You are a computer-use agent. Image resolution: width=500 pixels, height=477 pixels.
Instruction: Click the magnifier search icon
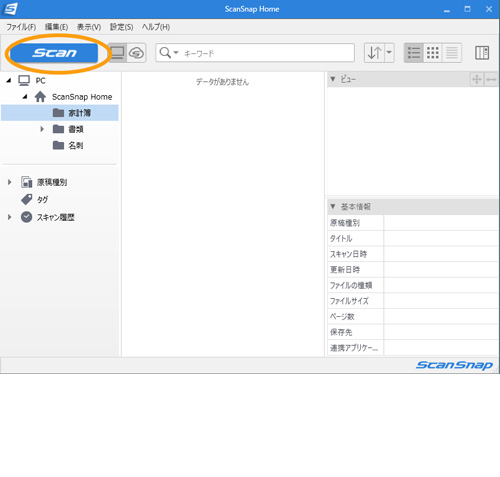coord(165,53)
